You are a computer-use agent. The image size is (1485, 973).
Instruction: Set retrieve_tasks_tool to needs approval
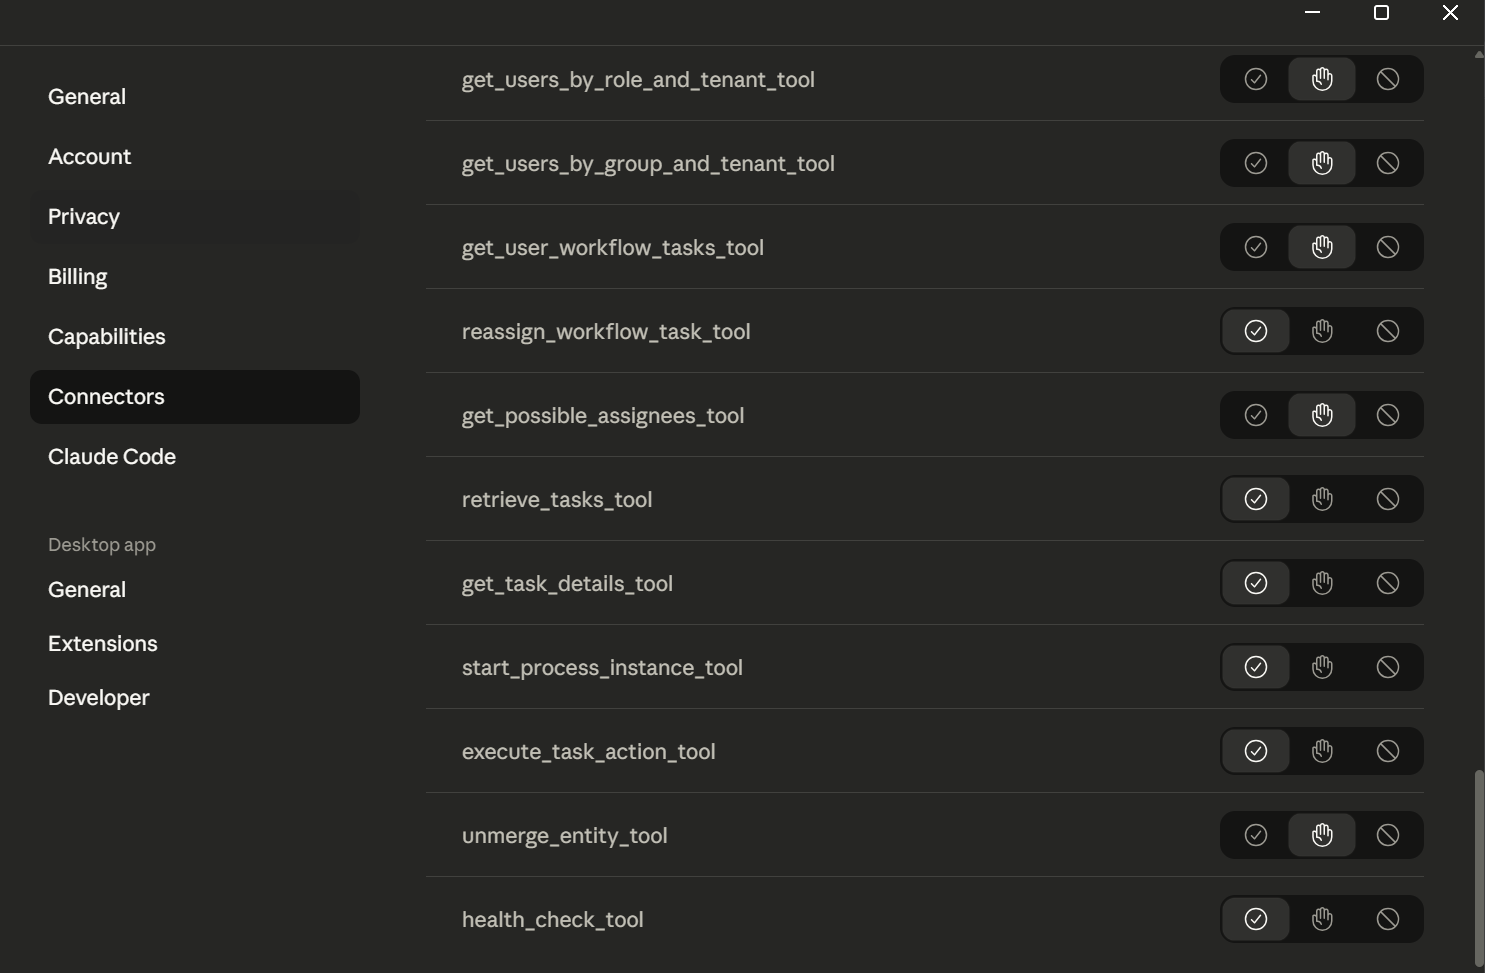1322,499
